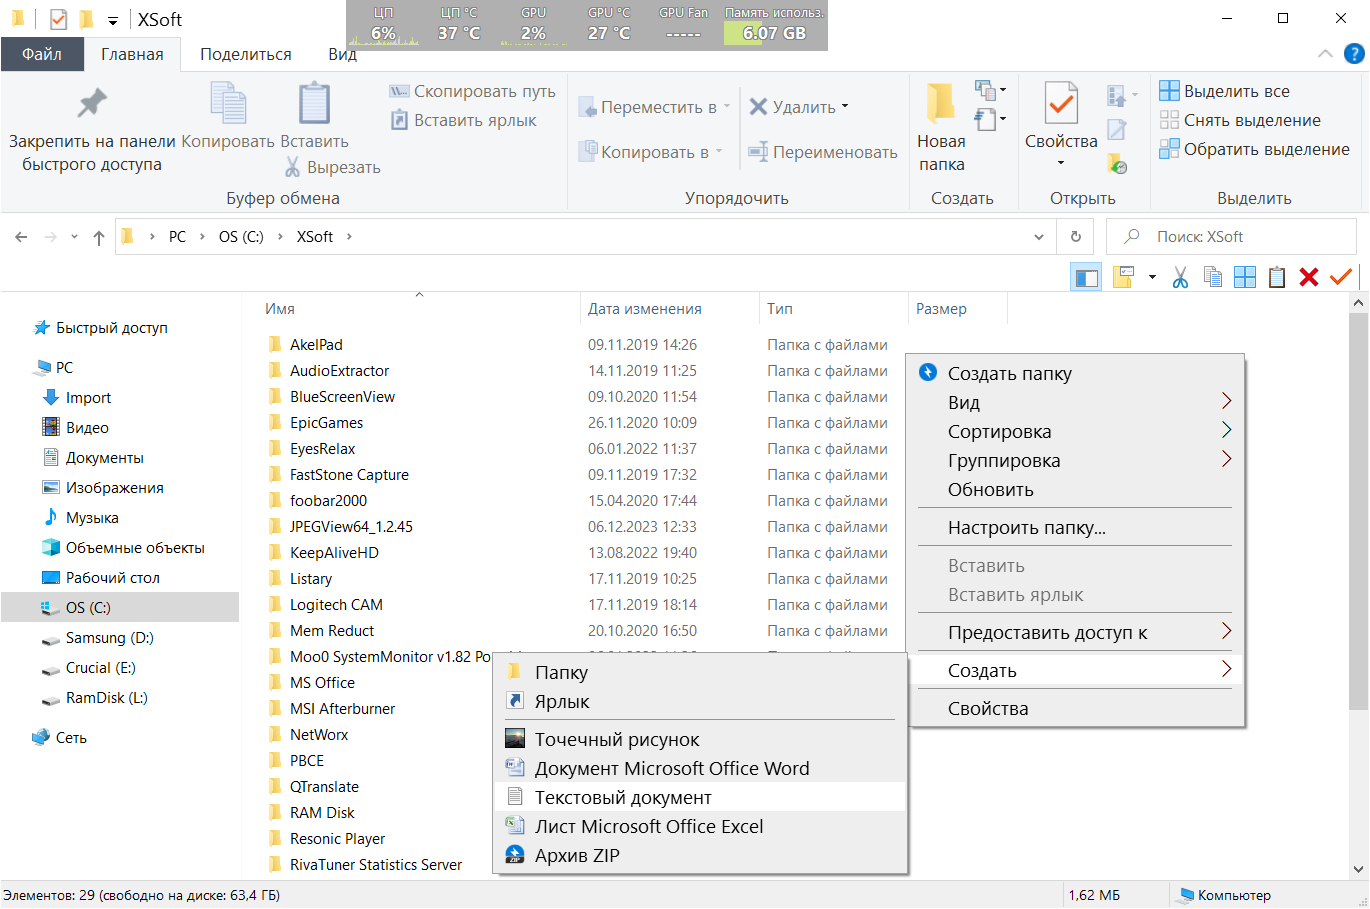Viewport: 1370px width, 909px height.
Task: Expand the Свойства dropdown arrow
Action: [x=1061, y=163]
